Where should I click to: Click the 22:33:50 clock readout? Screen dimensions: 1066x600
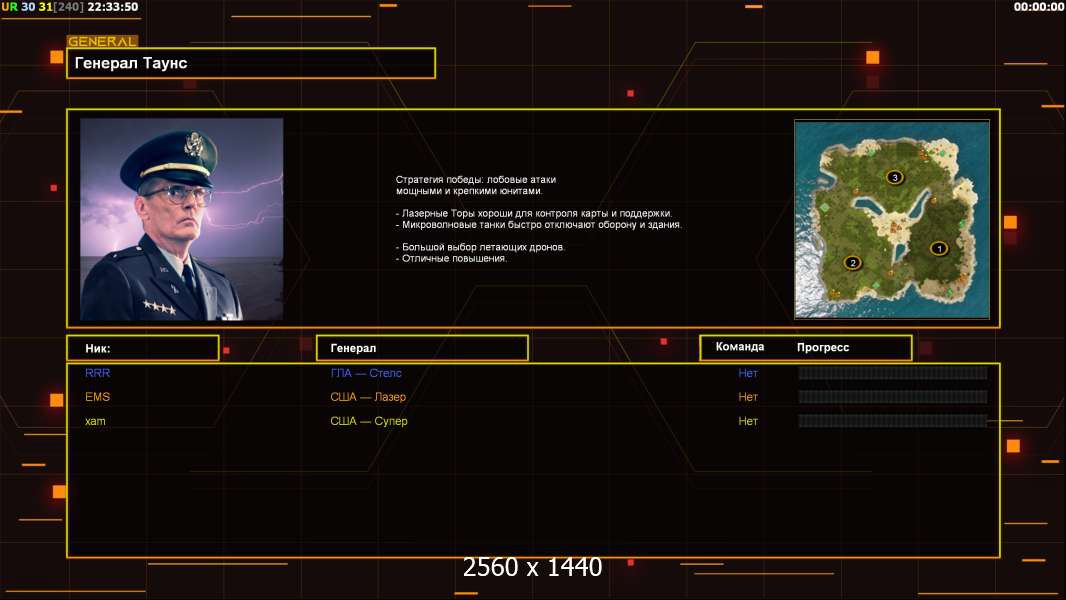click(x=113, y=7)
